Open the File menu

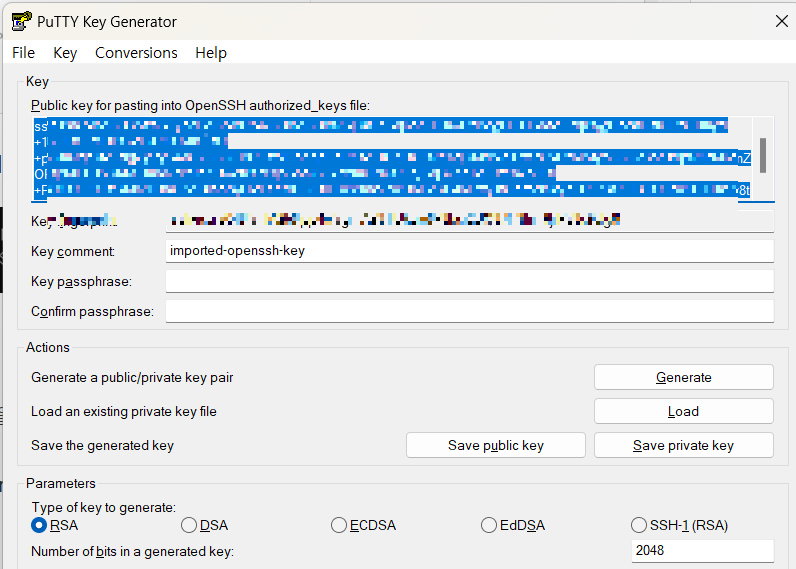tap(23, 53)
